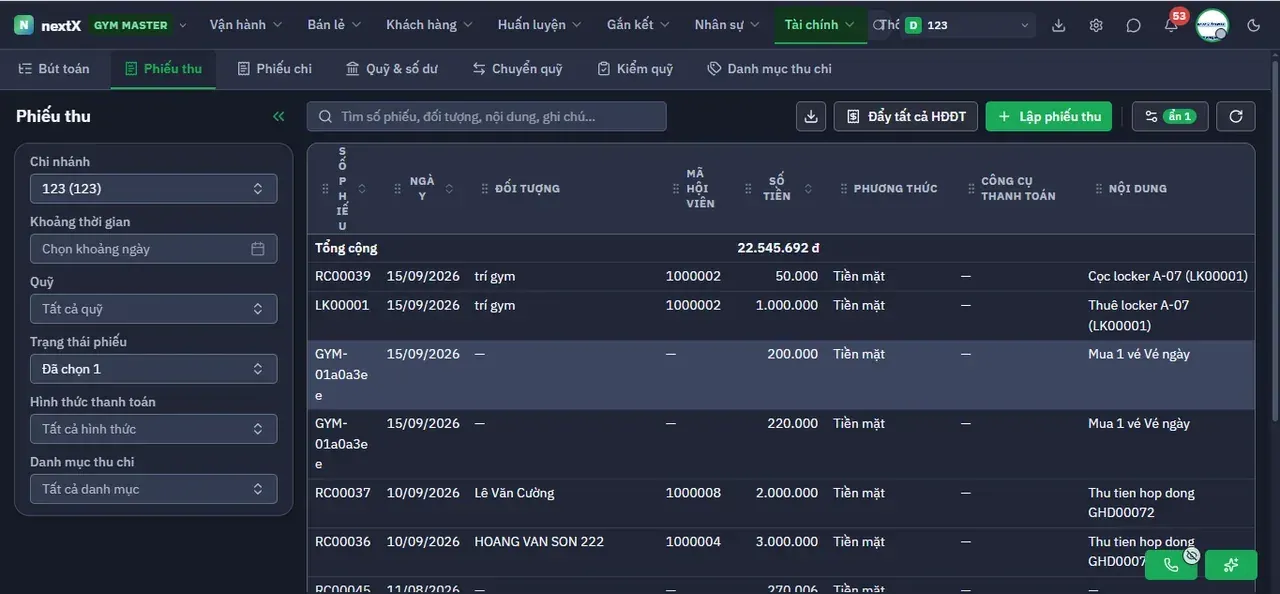Image resolution: width=1280 pixels, height=594 pixels.
Task: Open the chat messages icon
Action: point(1133,25)
